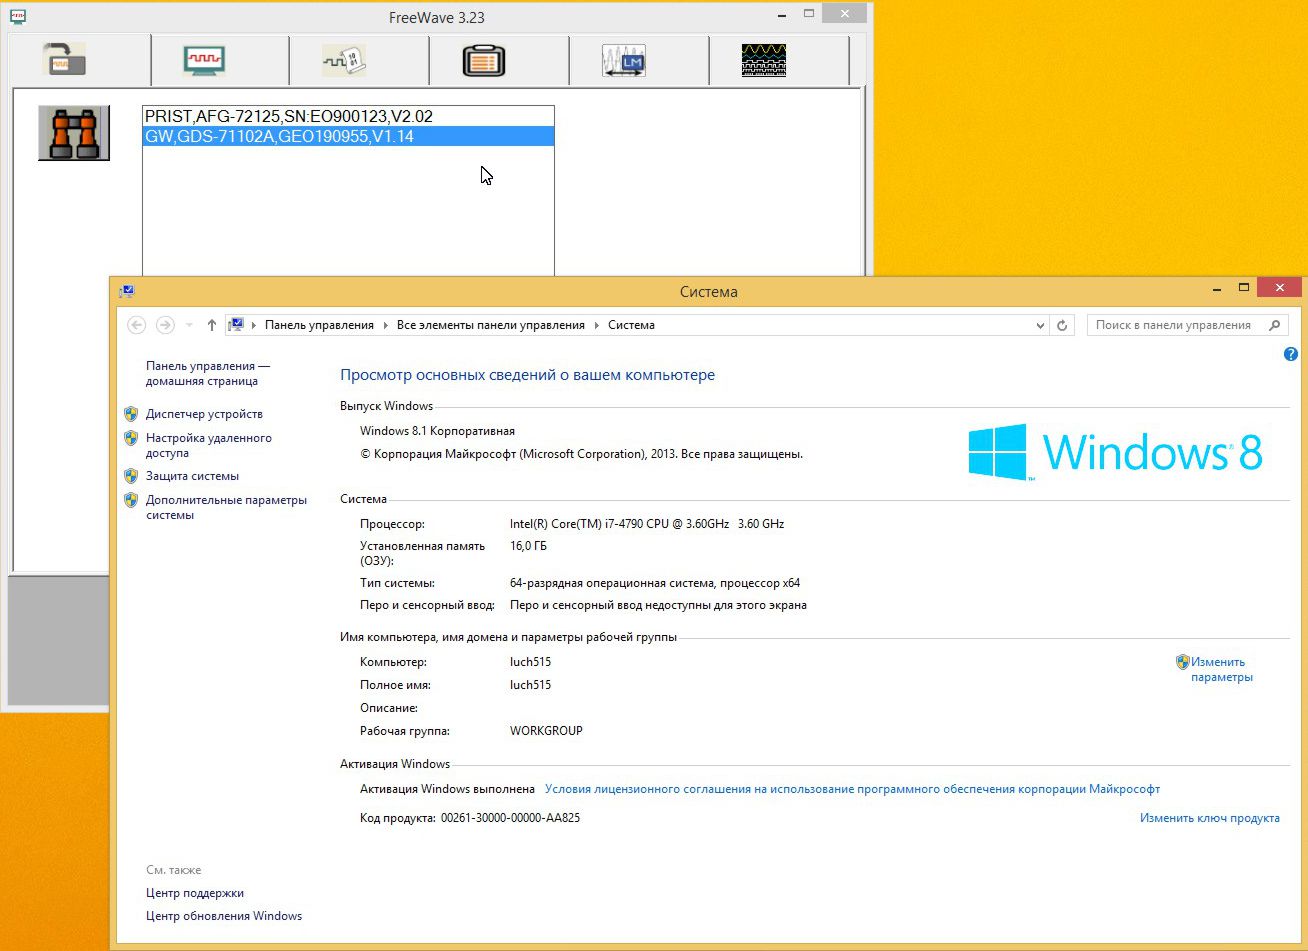Click the search magnifier icon
The image size is (1308, 951).
(x=1275, y=325)
